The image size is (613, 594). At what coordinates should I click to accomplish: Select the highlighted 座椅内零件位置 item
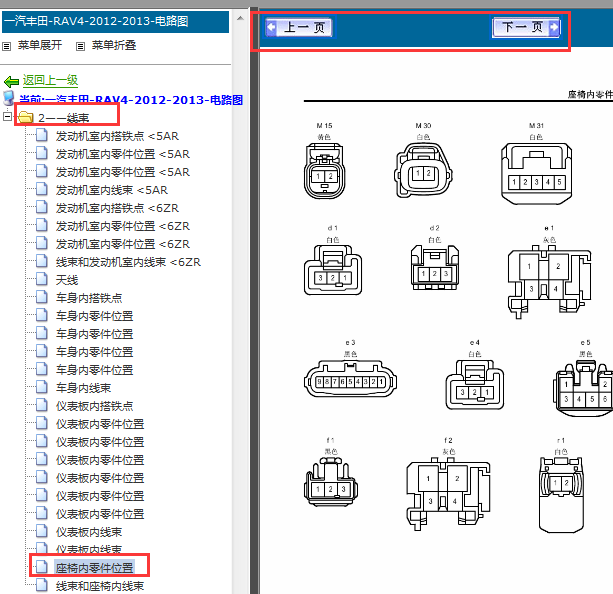coord(94,568)
